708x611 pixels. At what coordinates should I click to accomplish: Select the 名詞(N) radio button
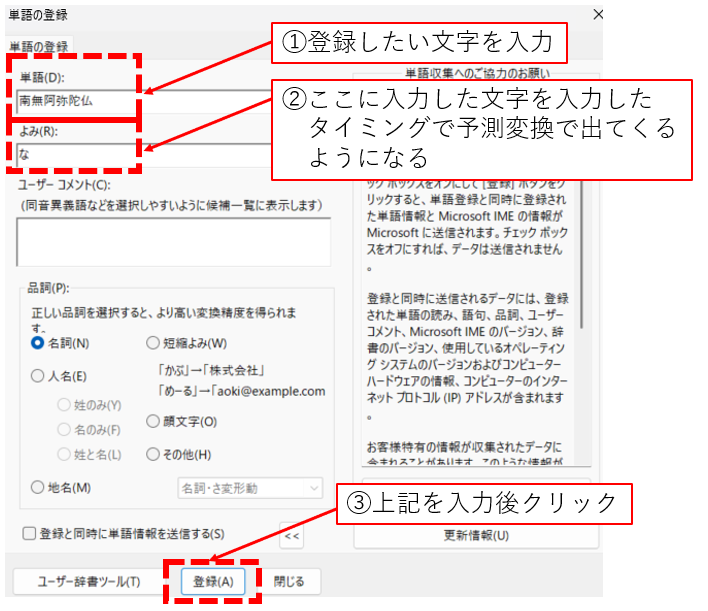[38, 343]
